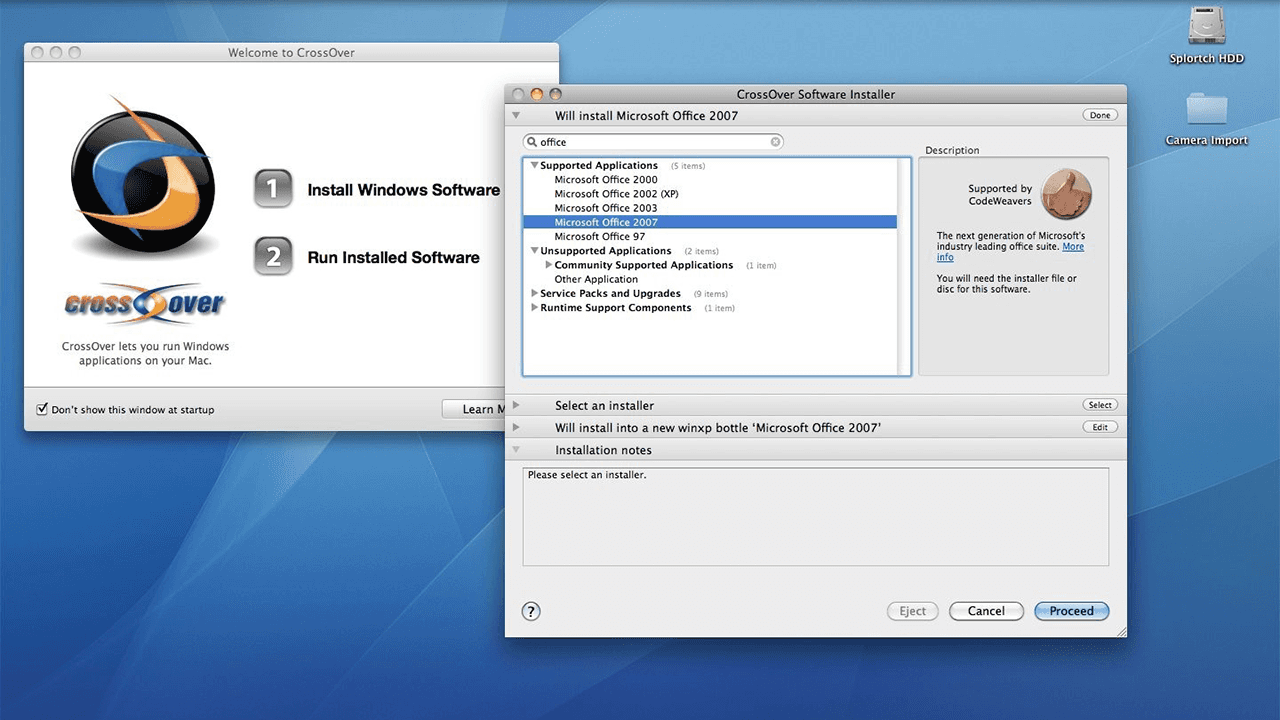This screenshot has width=1280, height=720.
Task: Click the Done button
Action: pyautogui.click(x=1100, y=115)
